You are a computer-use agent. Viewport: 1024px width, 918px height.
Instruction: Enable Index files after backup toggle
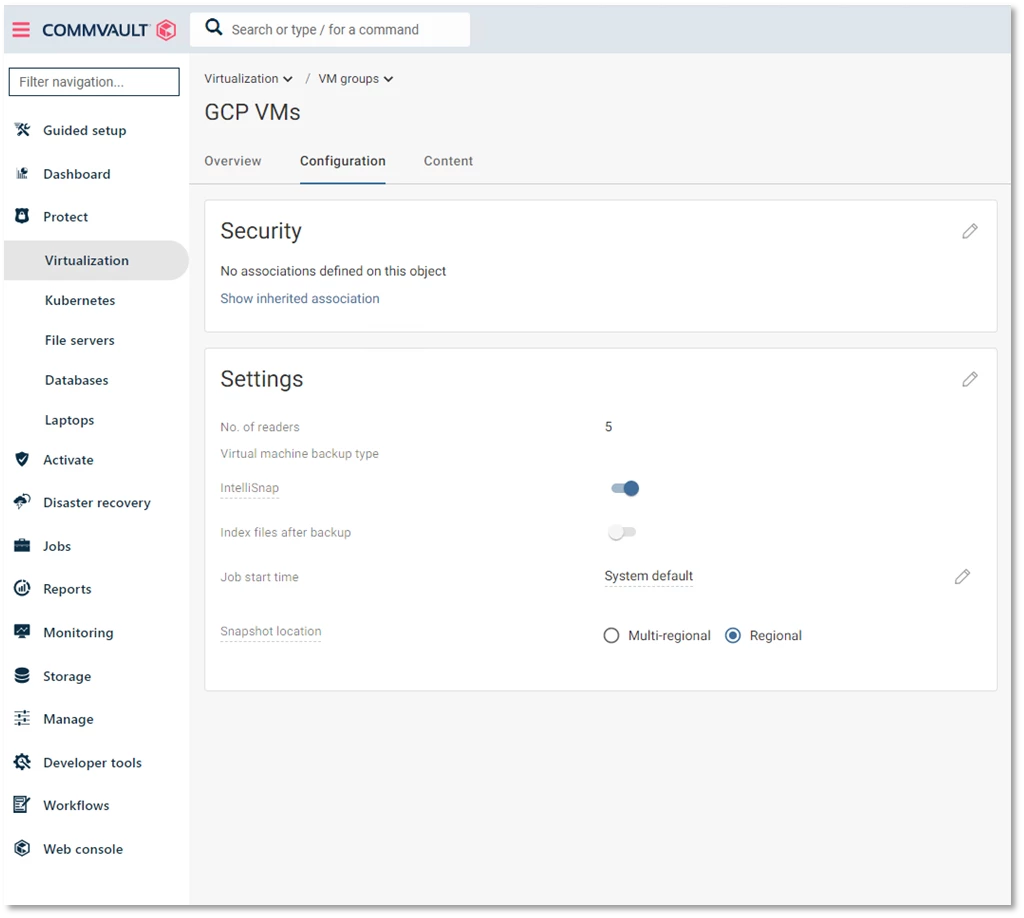point(622,533)
